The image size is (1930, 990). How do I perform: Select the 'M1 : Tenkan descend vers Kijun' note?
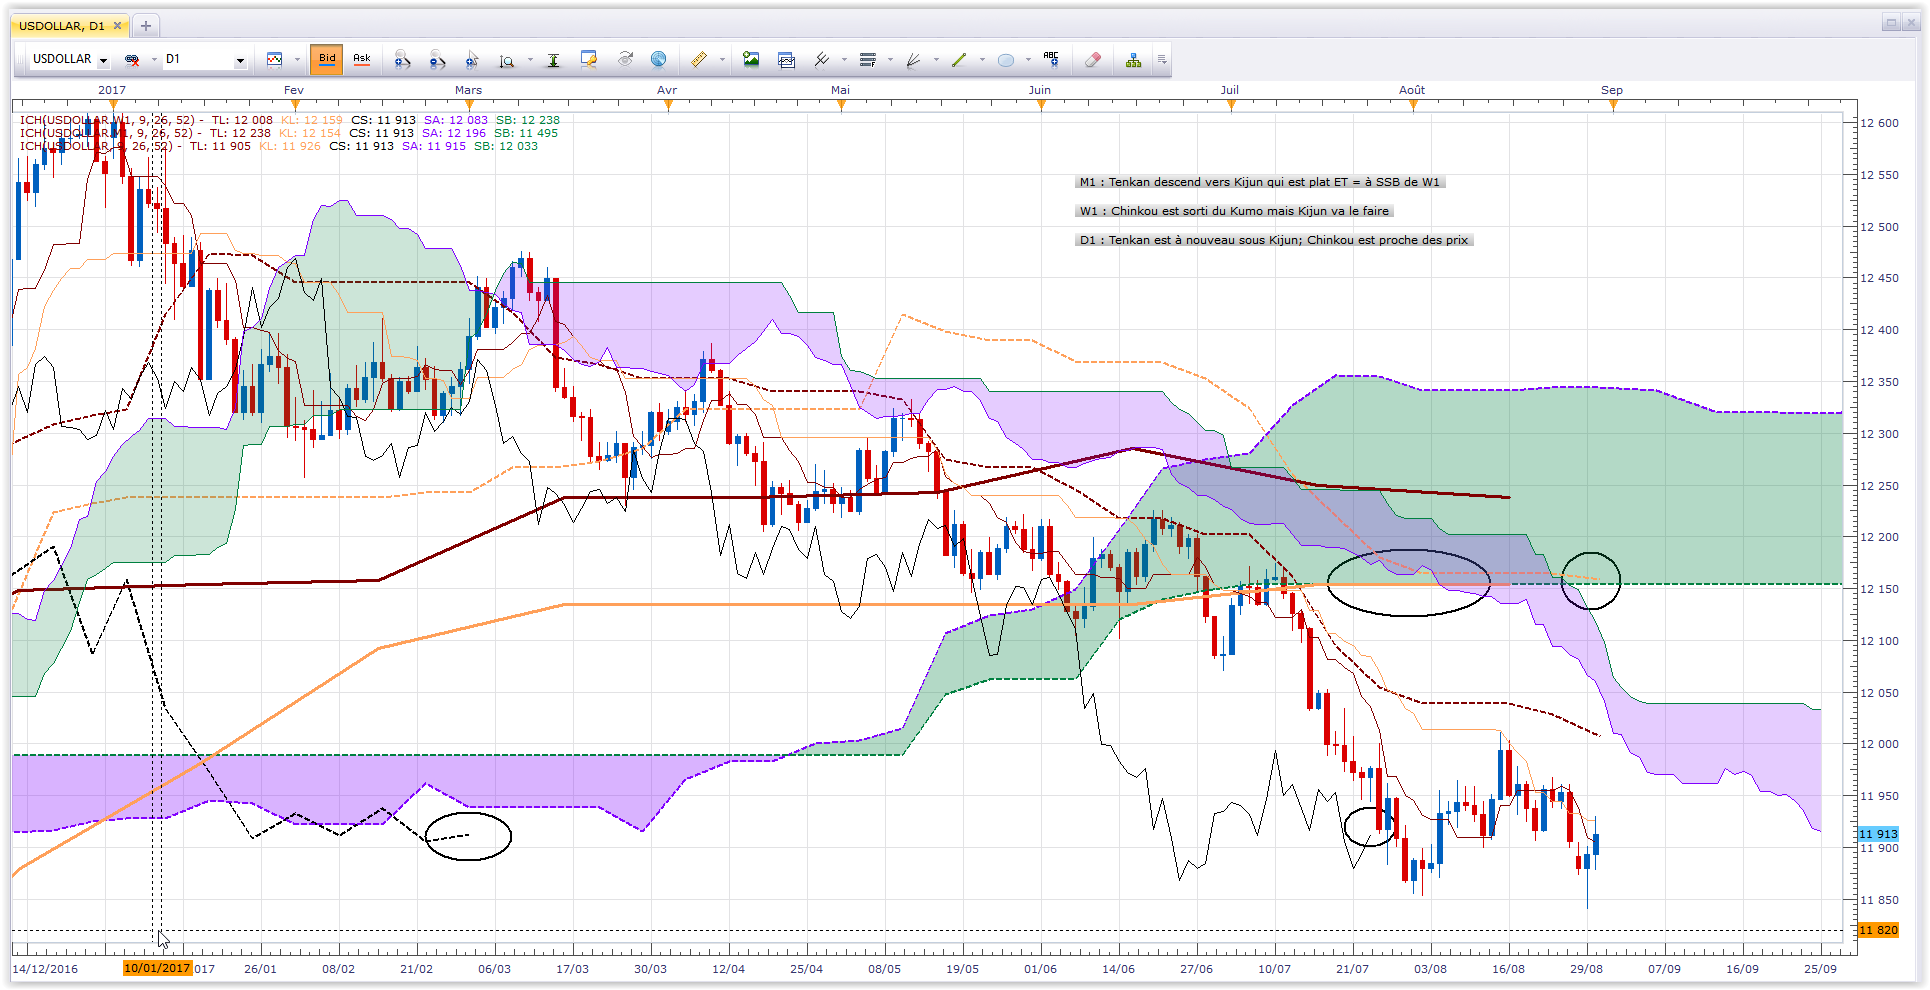coord(1260,182)
